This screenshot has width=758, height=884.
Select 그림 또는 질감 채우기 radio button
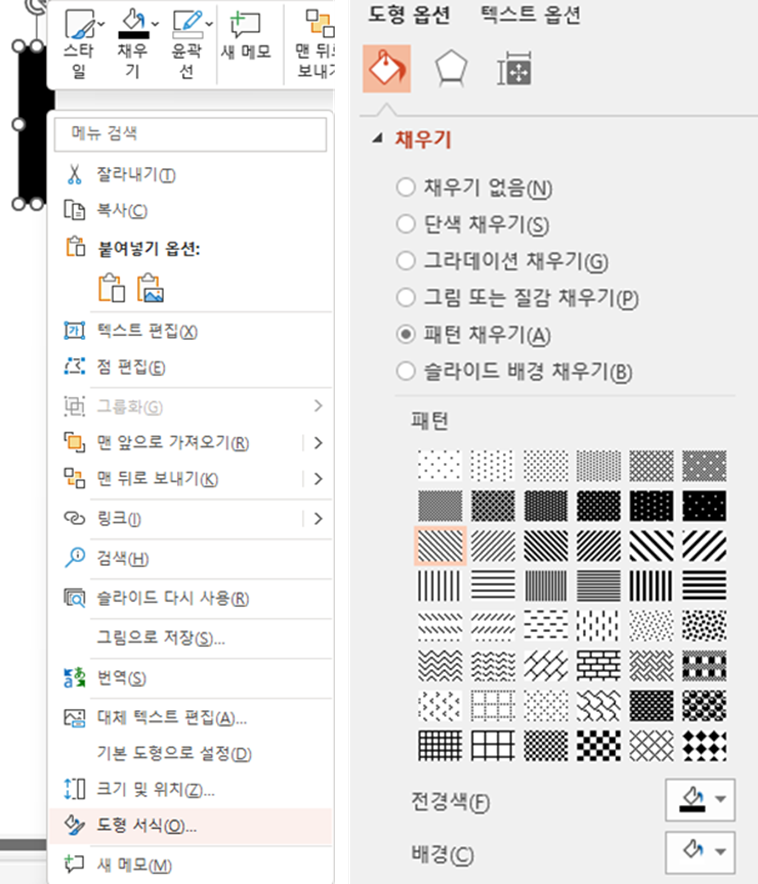406,297
